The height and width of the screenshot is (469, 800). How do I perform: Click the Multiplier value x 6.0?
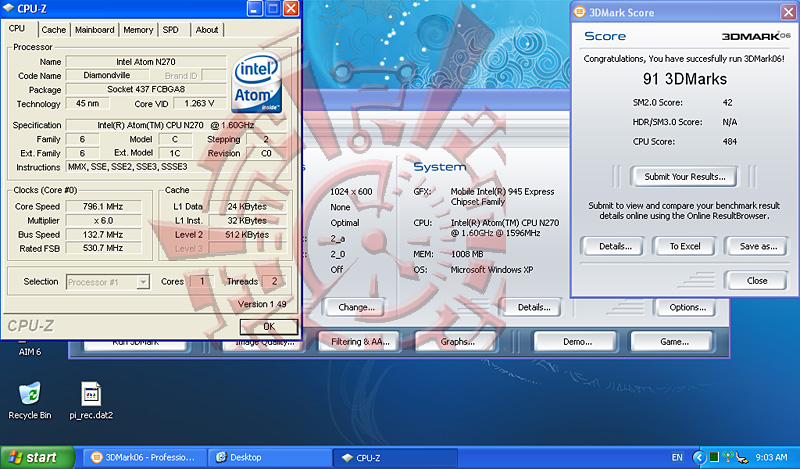[x=103, y=220]
